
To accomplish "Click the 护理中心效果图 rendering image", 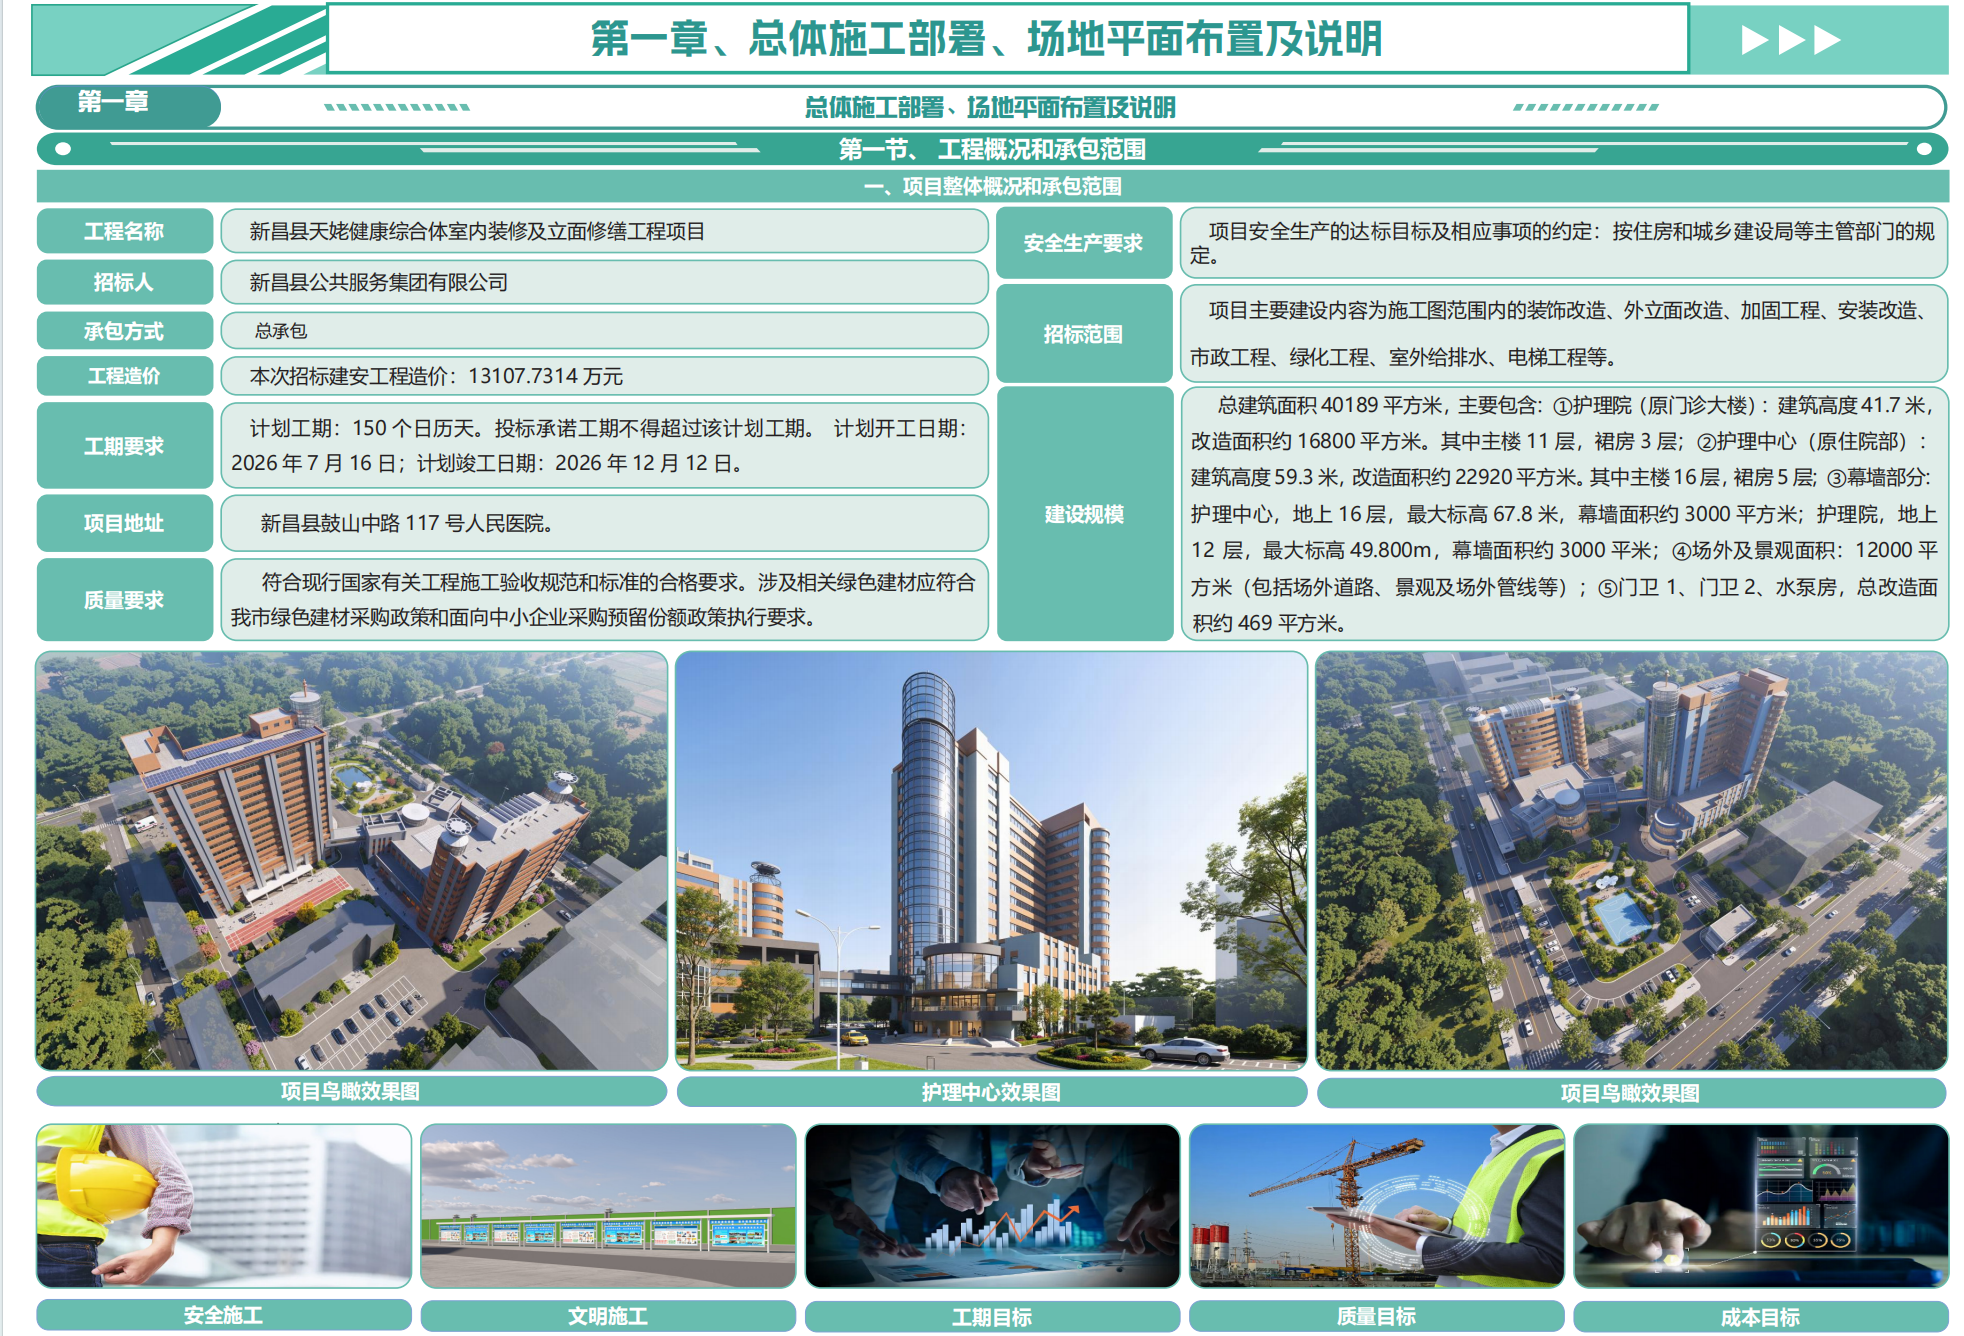I will click(991, 861).
